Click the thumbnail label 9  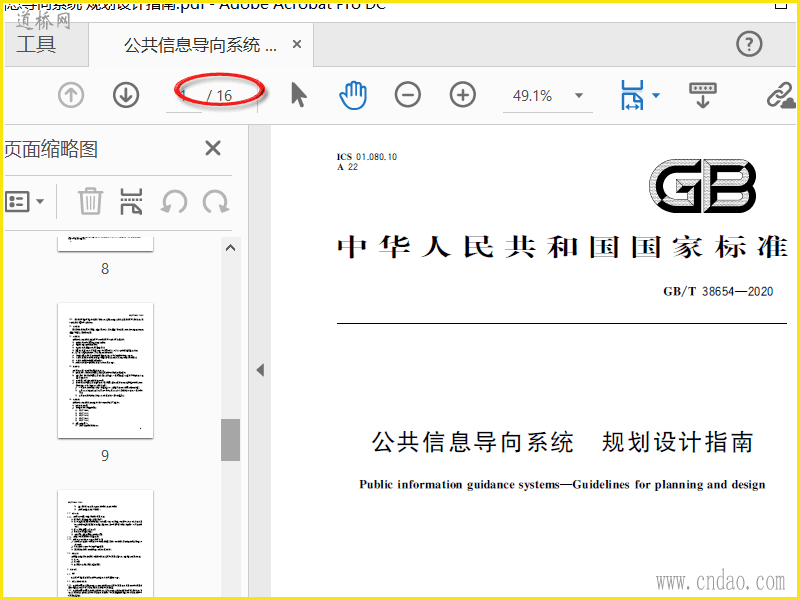(x=105, y=456)
